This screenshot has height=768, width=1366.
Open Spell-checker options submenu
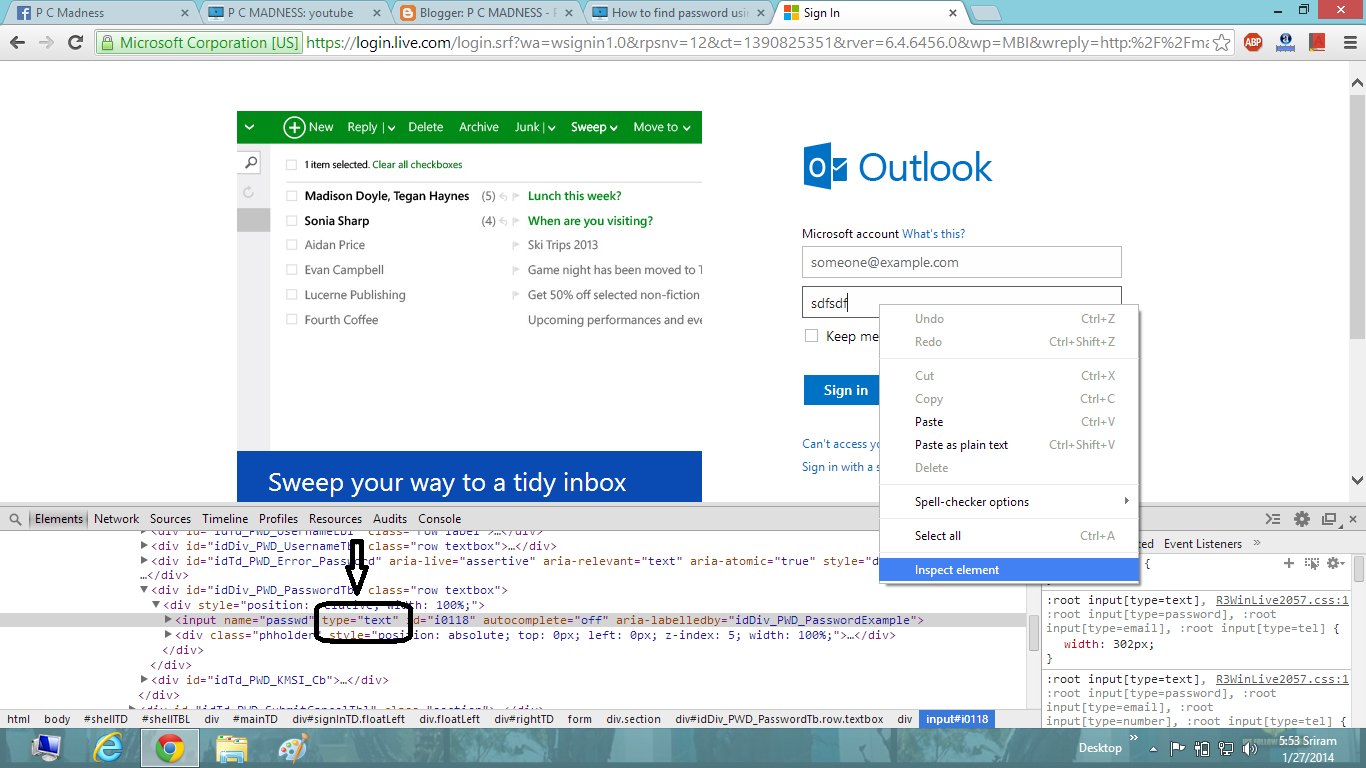(x=1009, y=502)
